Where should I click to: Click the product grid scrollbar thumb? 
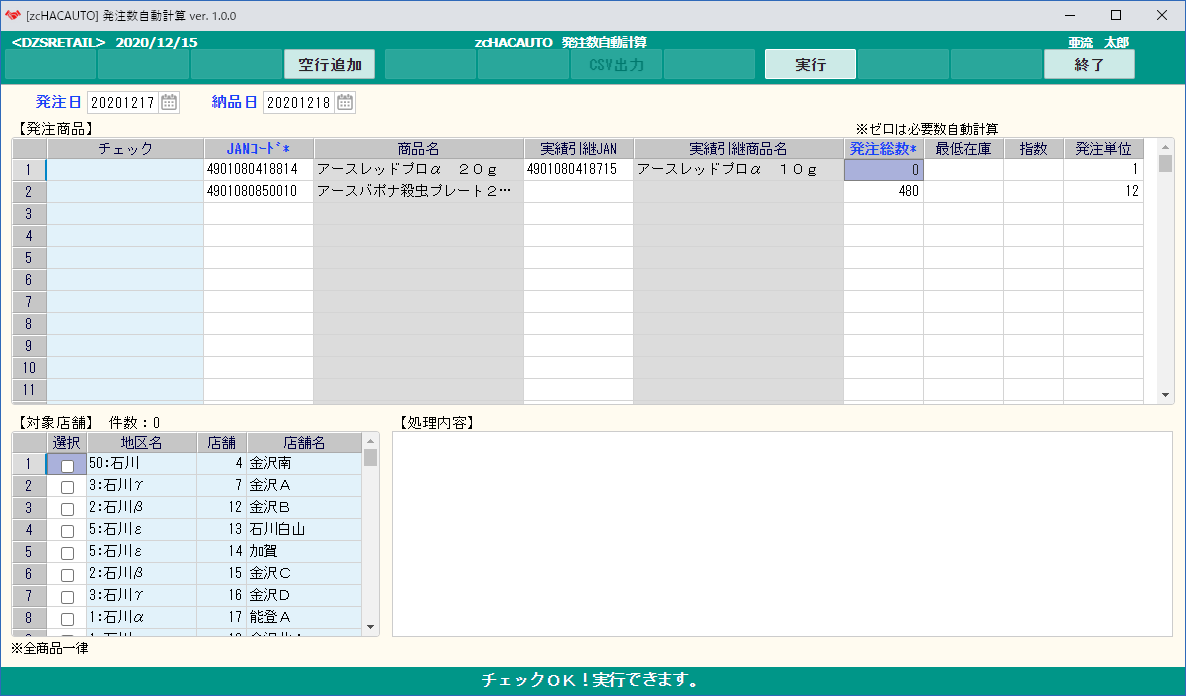(x=1166, y=163)
